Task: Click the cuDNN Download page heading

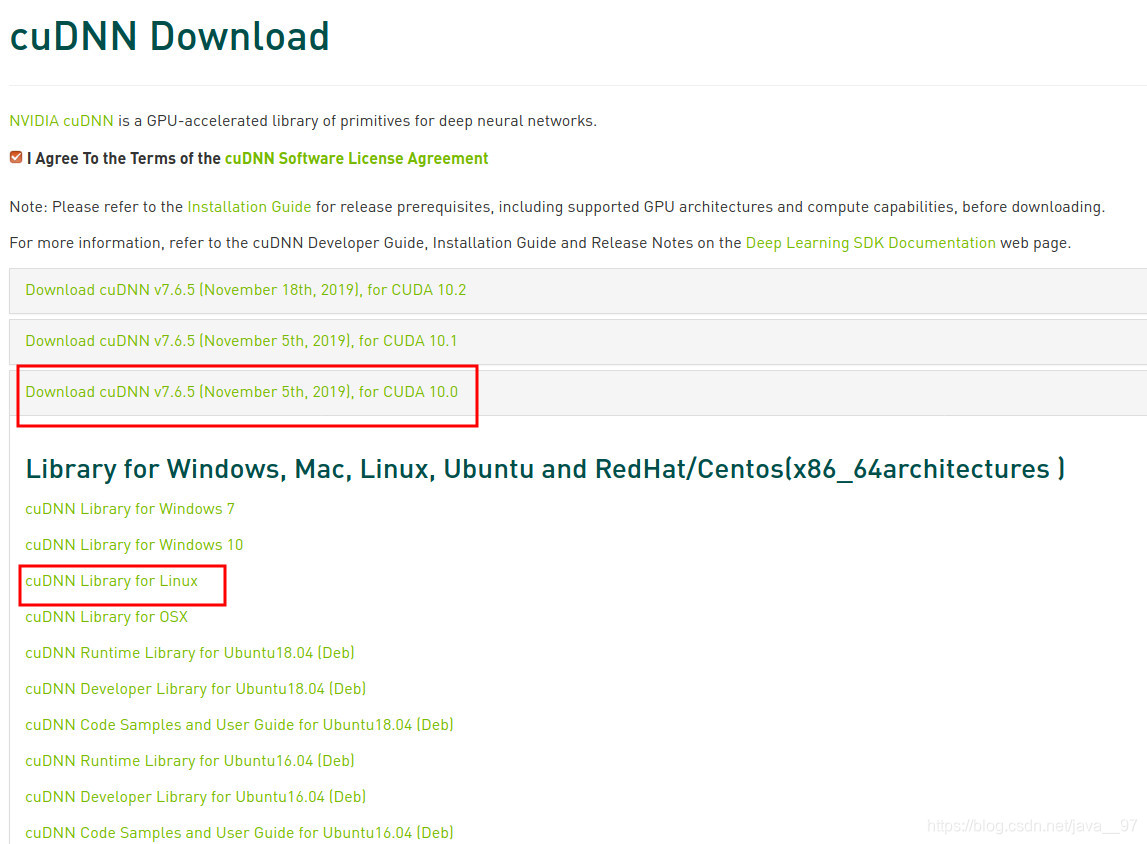Action: tap(170, 37)
